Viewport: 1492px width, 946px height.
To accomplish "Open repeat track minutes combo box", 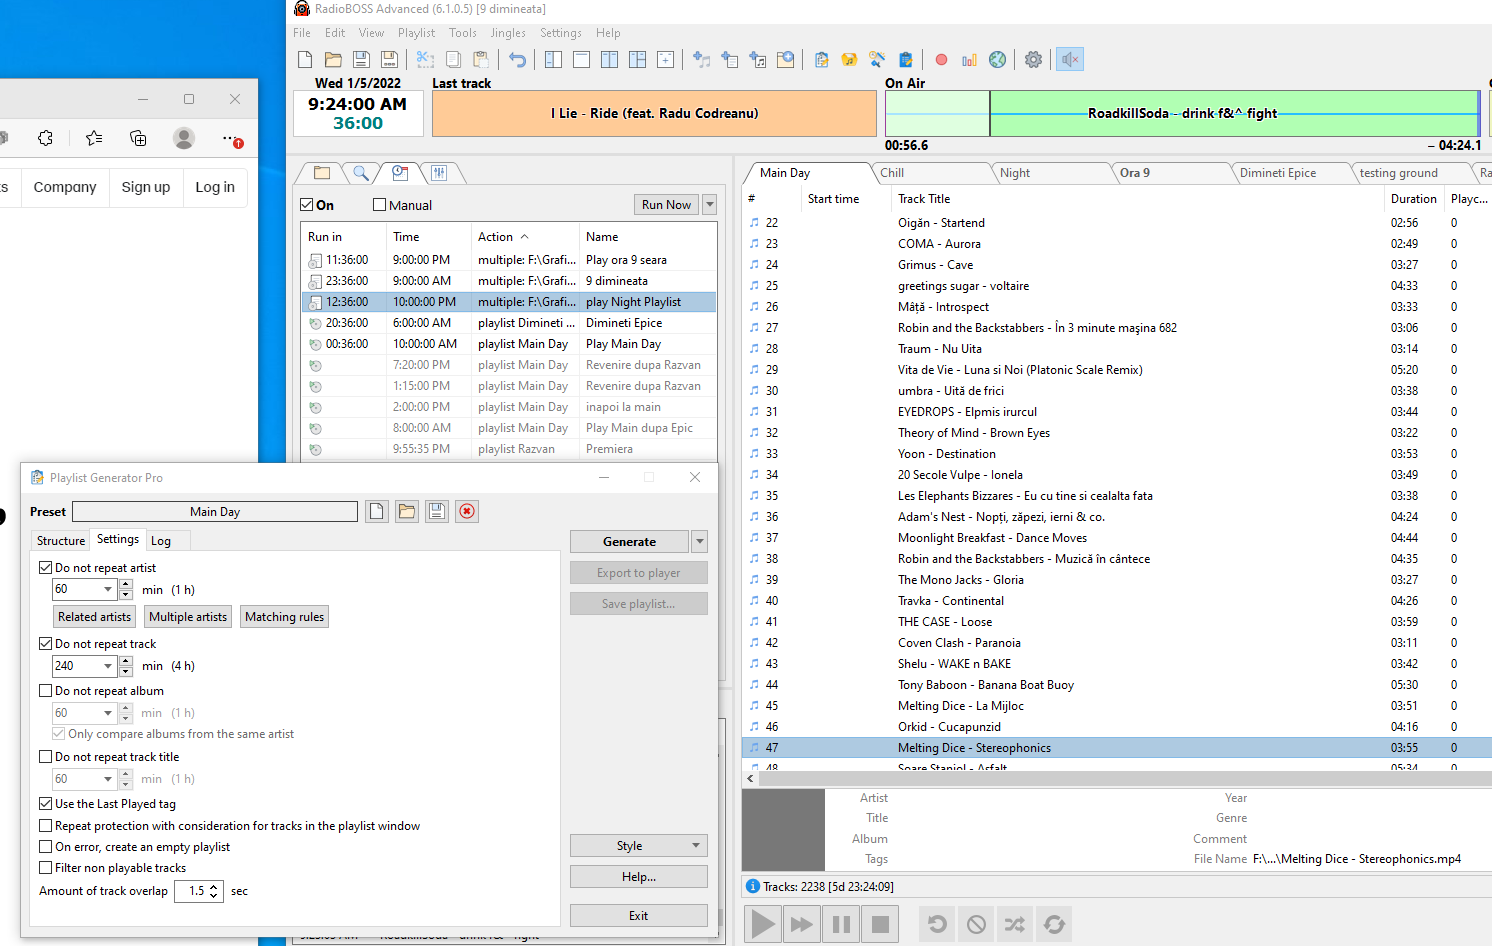I will click(85, 666).
